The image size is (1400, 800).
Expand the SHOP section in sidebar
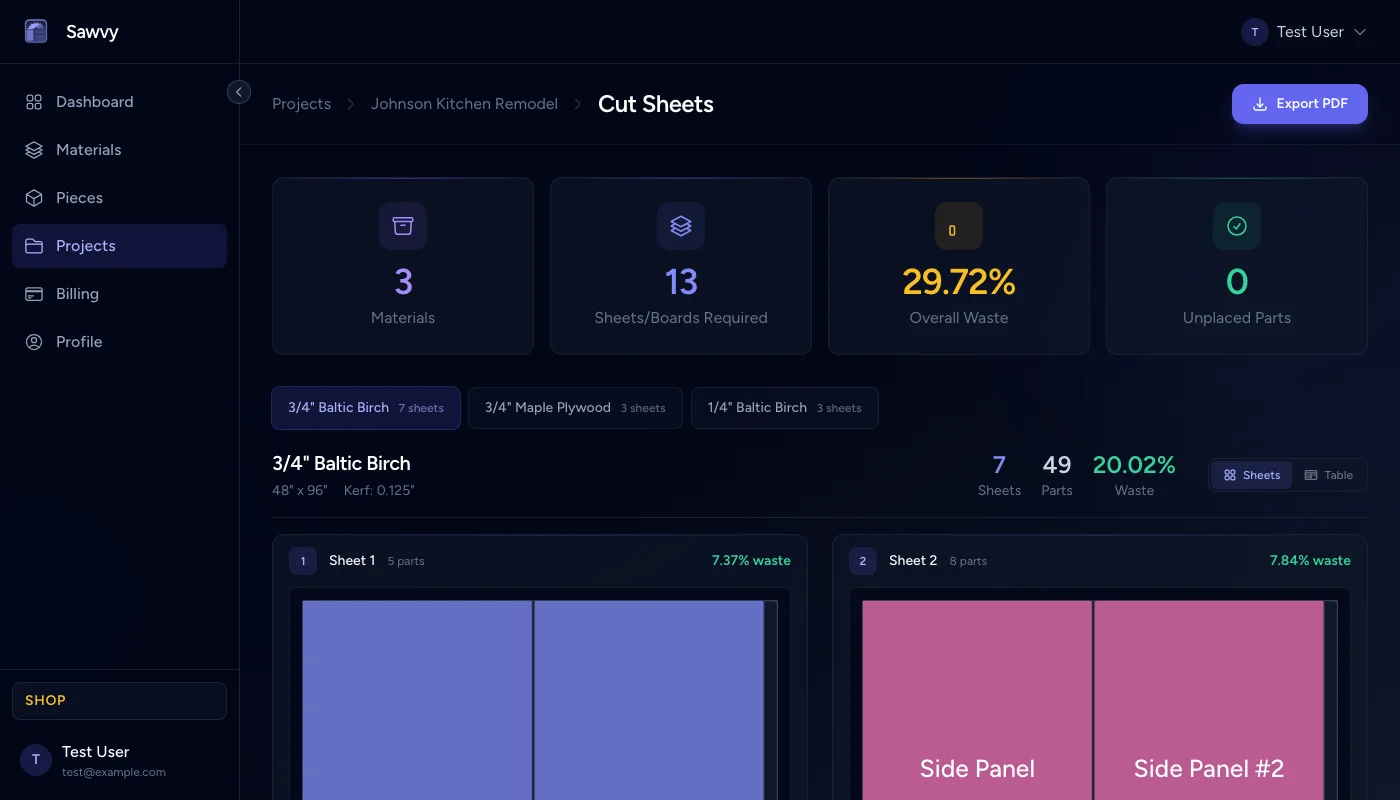coord(119,701)
